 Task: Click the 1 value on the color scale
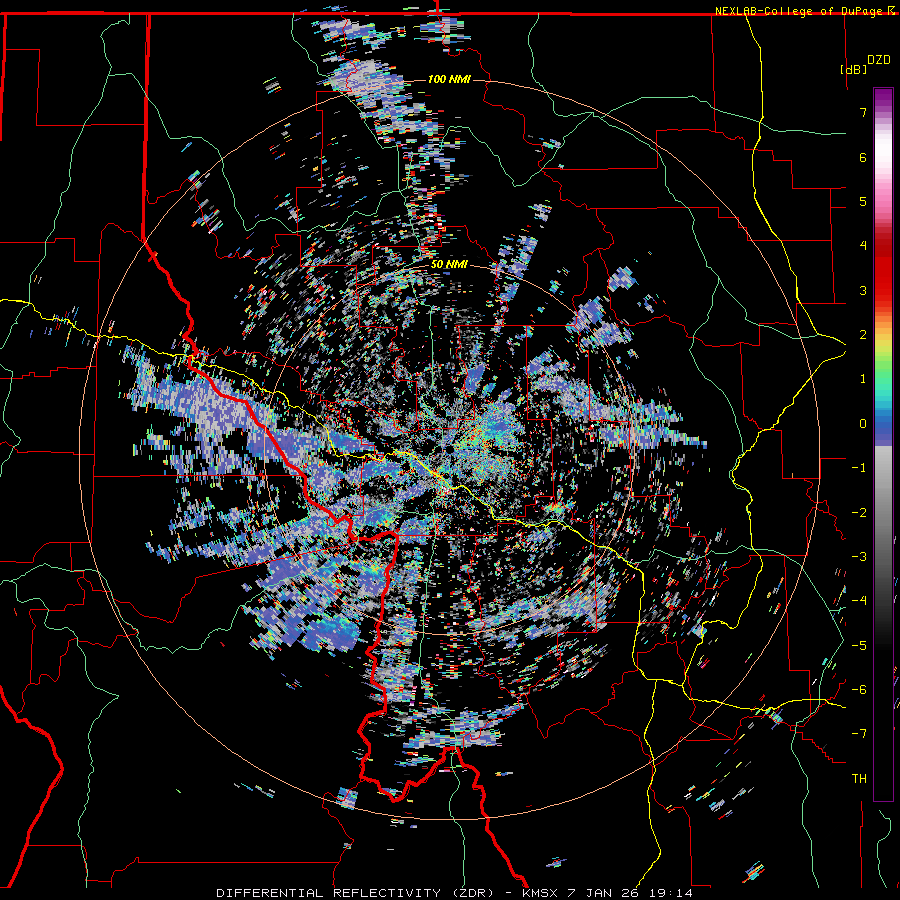coord(863,379)
